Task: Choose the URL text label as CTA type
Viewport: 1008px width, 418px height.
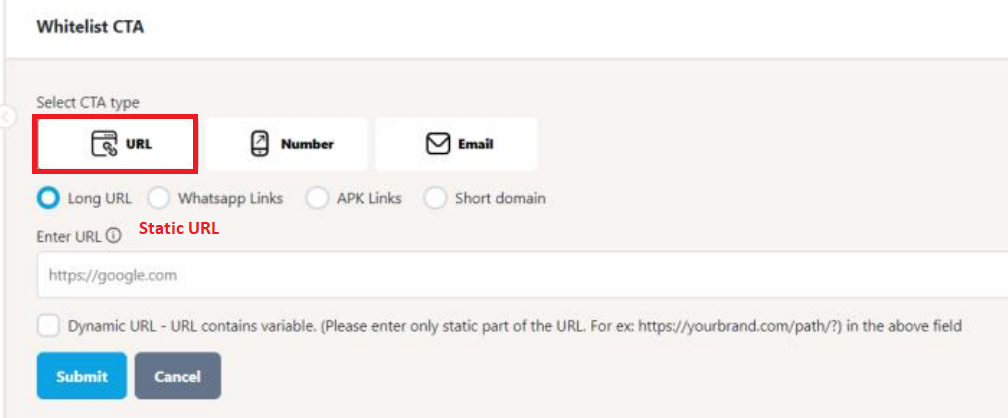Action: [139, 144]
